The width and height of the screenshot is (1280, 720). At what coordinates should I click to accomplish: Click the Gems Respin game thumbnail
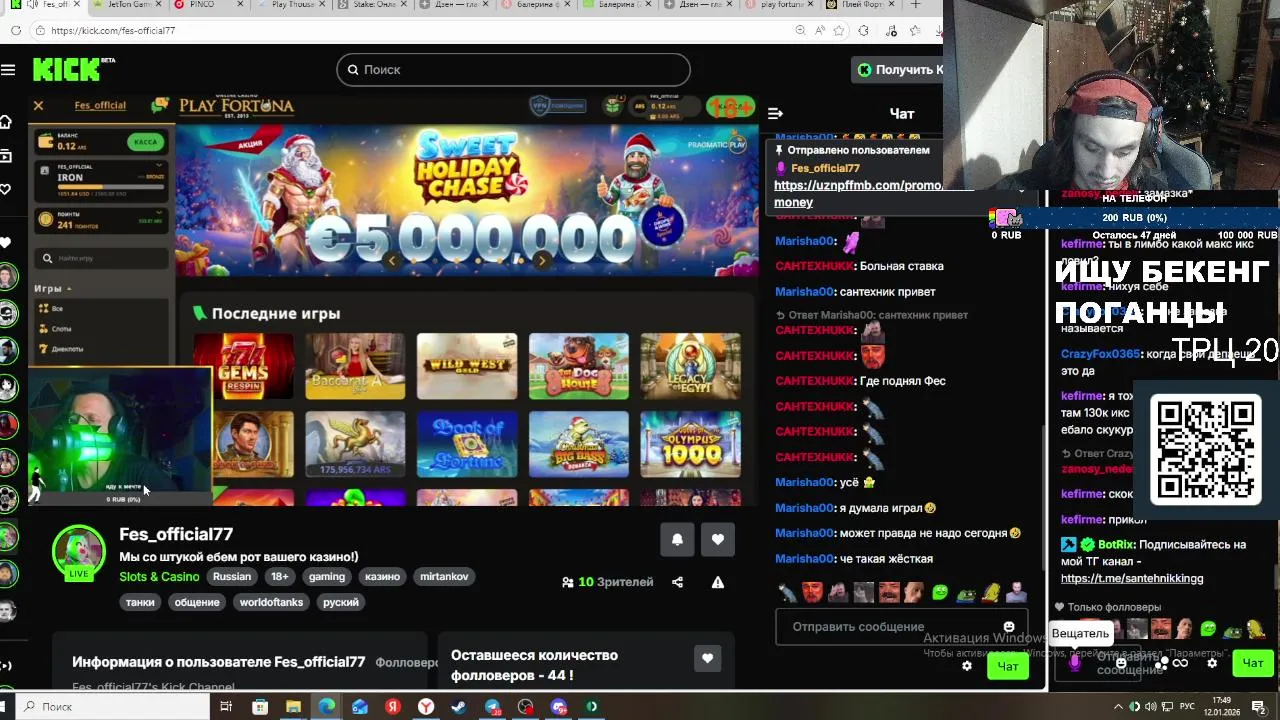pyautogui.click(x=243, y=366)
